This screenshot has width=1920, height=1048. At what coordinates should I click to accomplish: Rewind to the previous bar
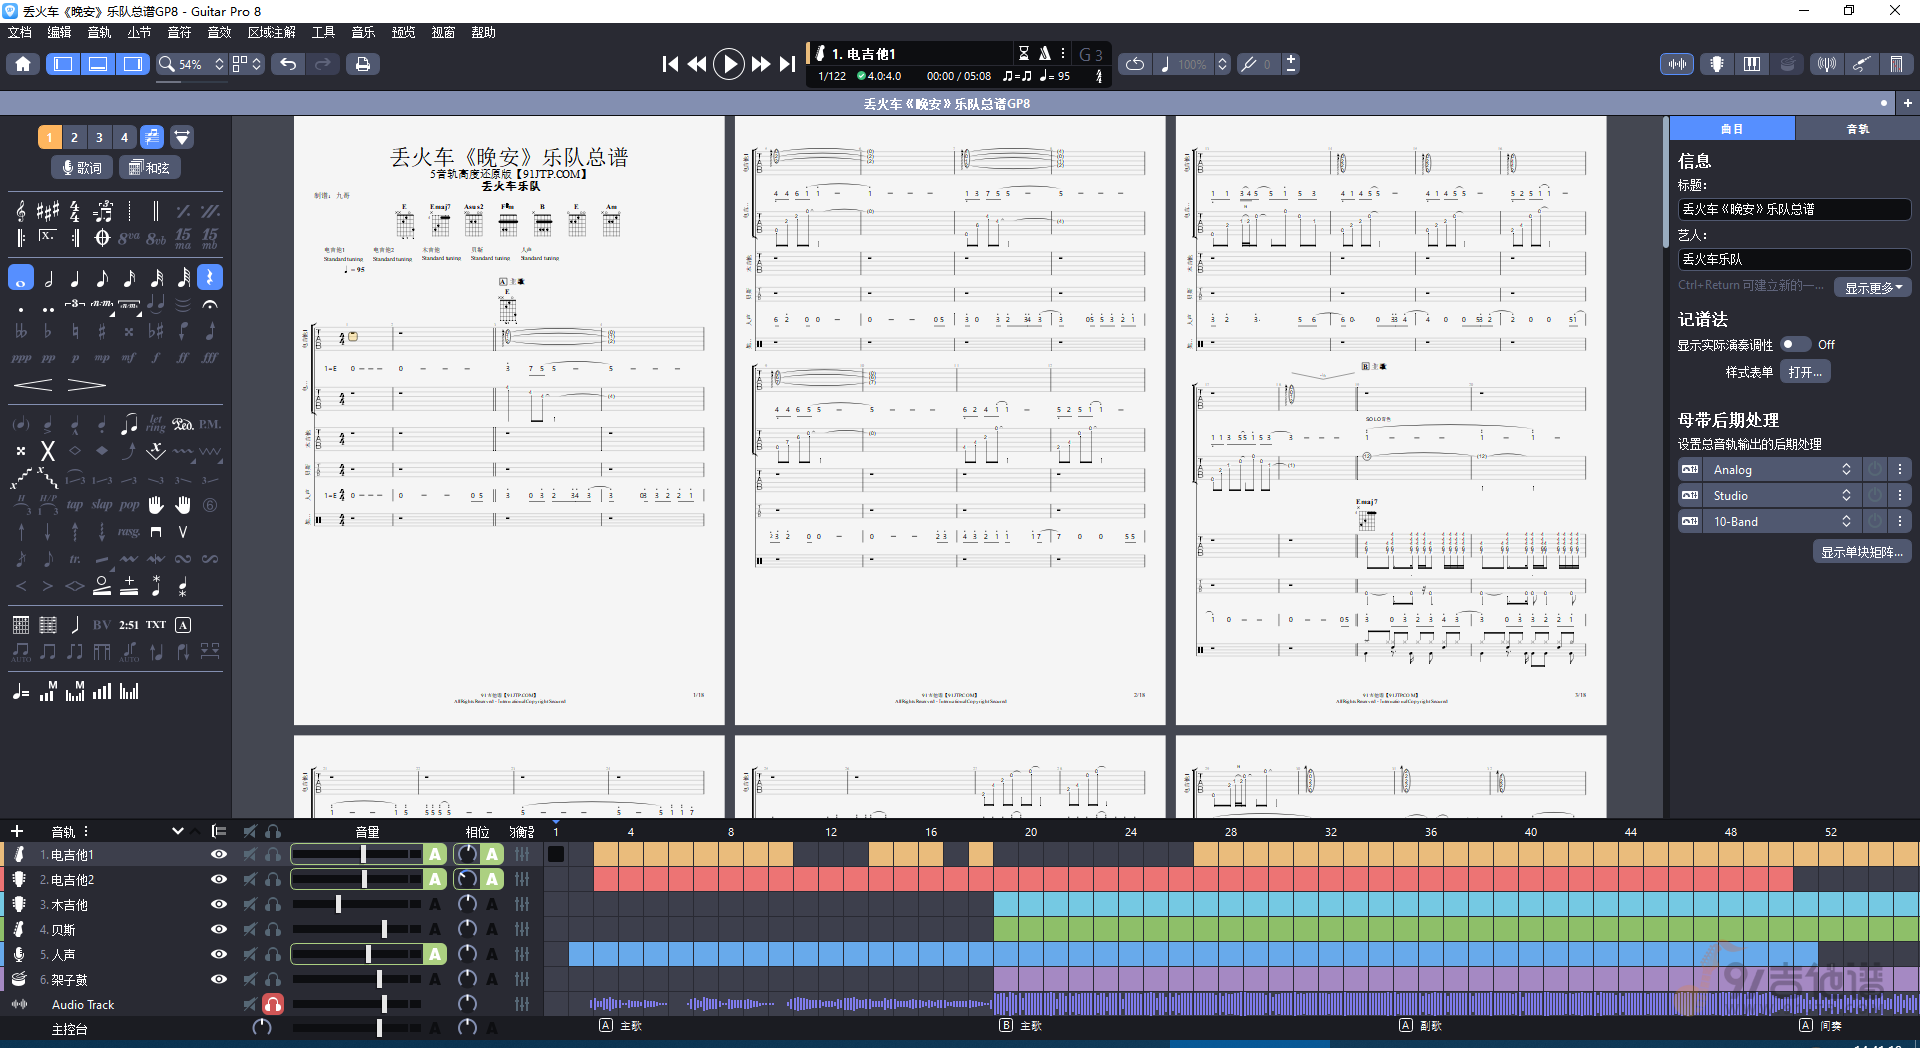coord(697,64)
